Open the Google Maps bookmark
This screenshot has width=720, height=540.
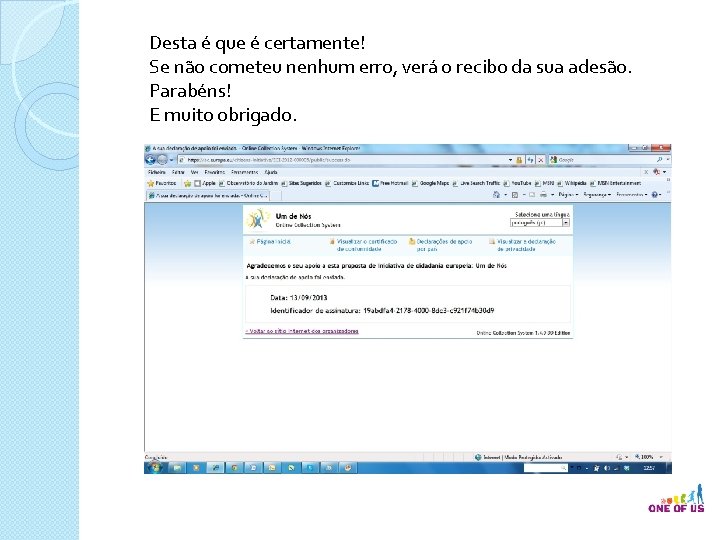click(430, 183)
